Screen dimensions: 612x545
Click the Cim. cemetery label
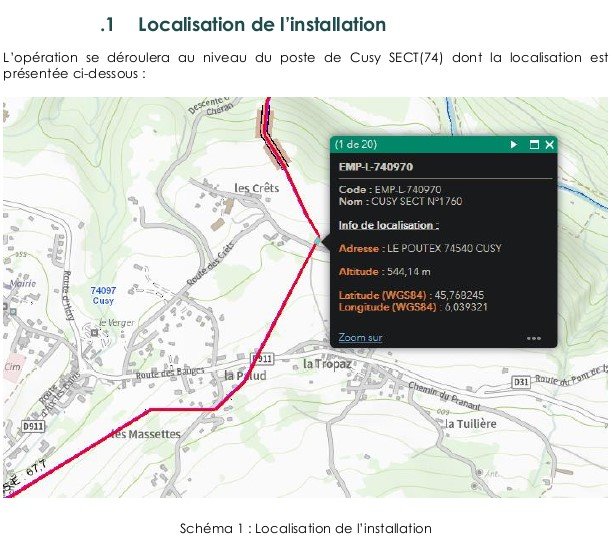pos(12,367)
